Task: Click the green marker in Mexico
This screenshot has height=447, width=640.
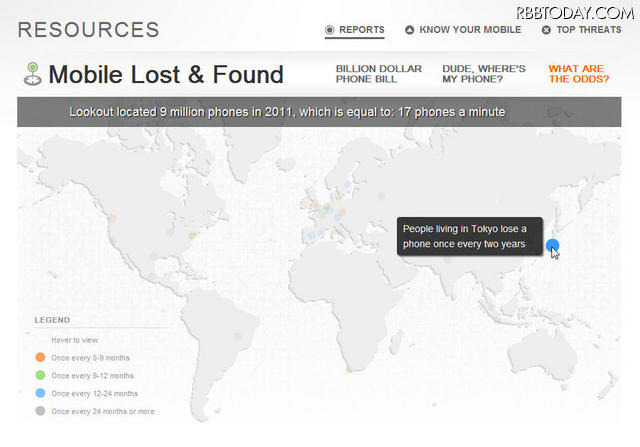Action: click(152, 276)
